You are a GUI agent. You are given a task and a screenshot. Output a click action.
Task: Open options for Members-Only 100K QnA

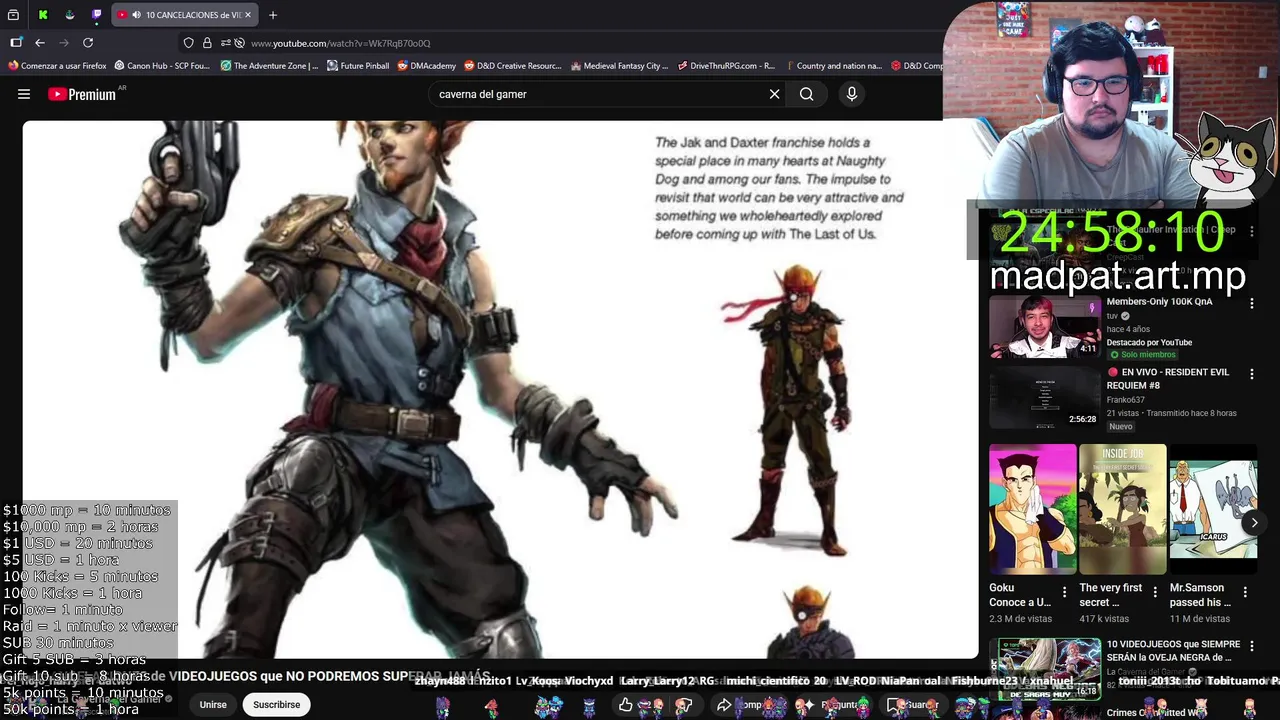pos(1252,302)
